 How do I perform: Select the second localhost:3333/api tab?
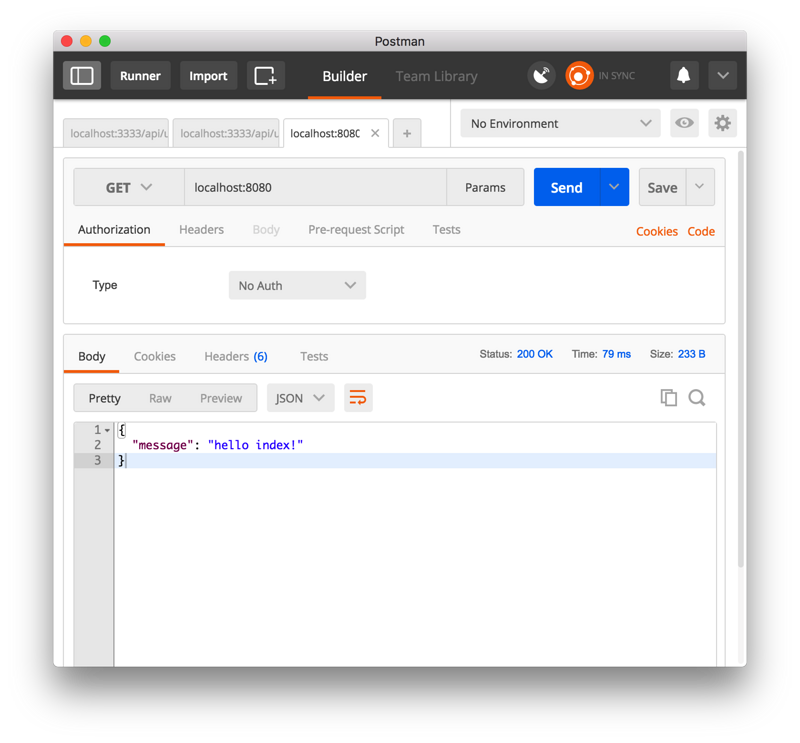(227, 133)
